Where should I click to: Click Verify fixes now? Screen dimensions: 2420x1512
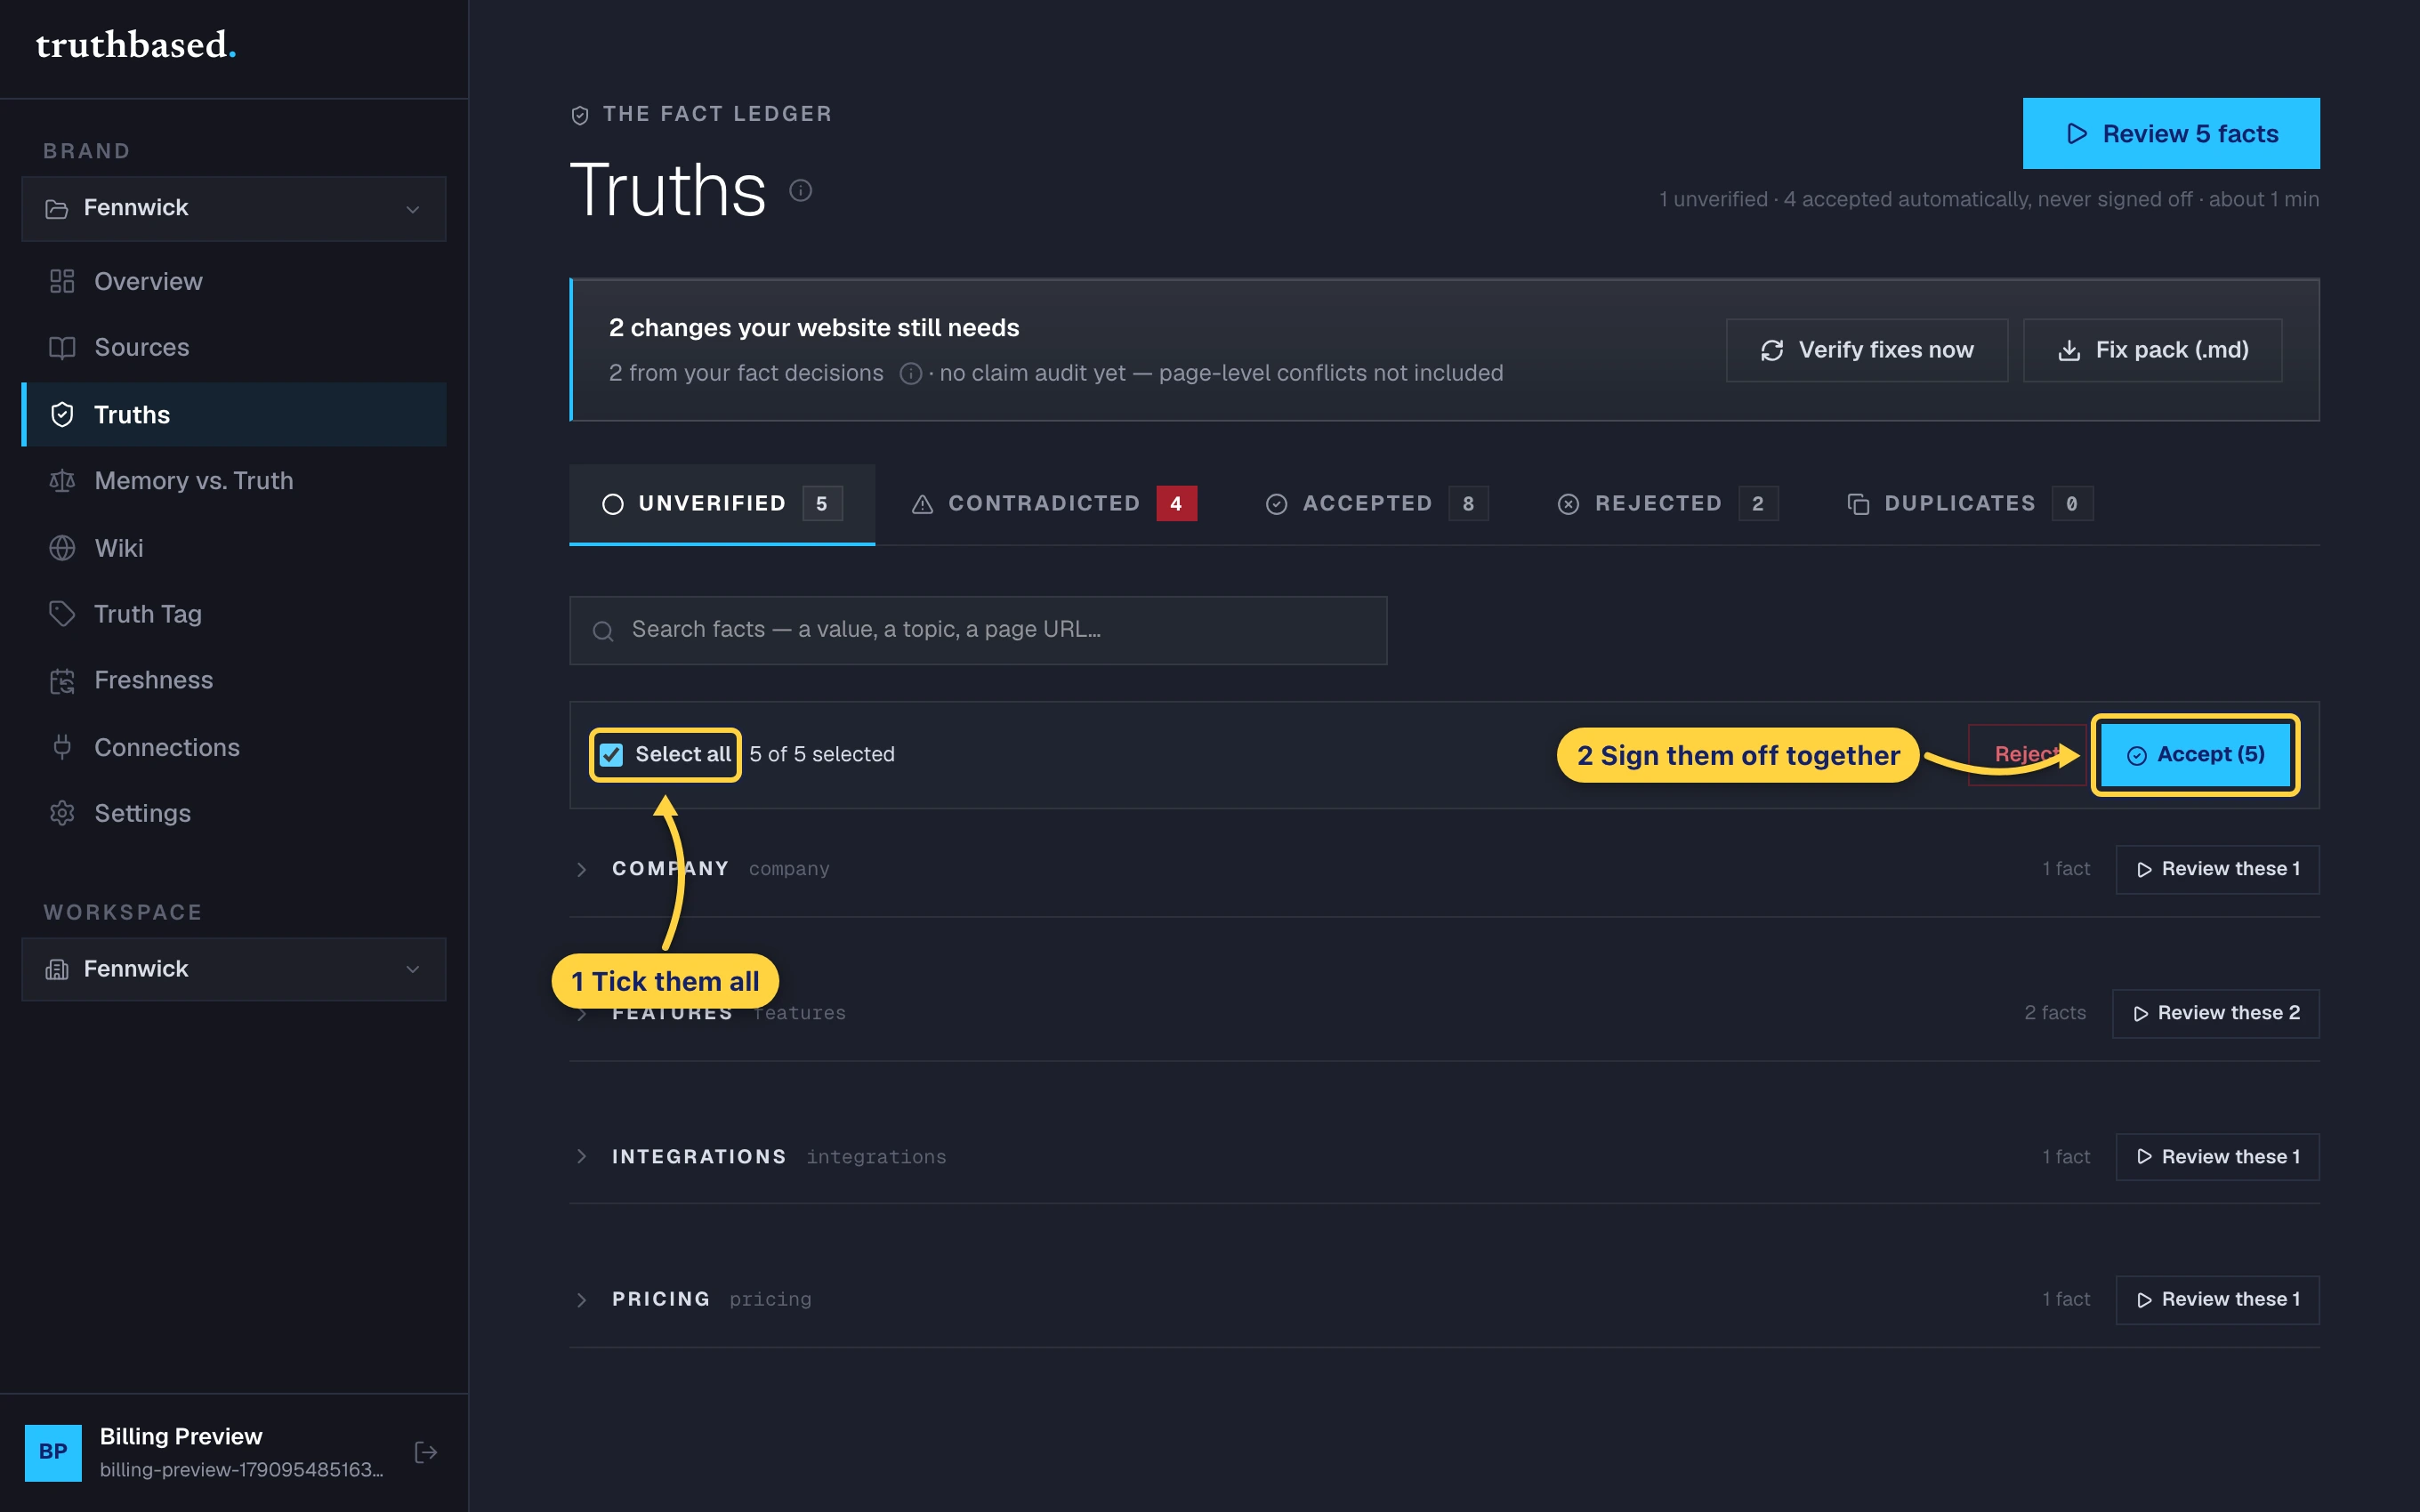pyautogui.click(x=1866, y=350)
